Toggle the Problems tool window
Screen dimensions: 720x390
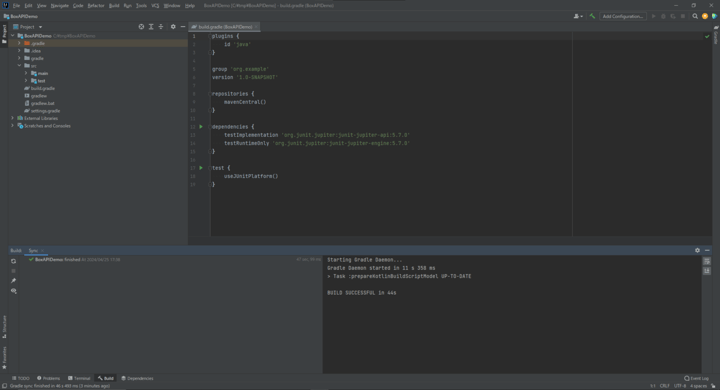49,379
